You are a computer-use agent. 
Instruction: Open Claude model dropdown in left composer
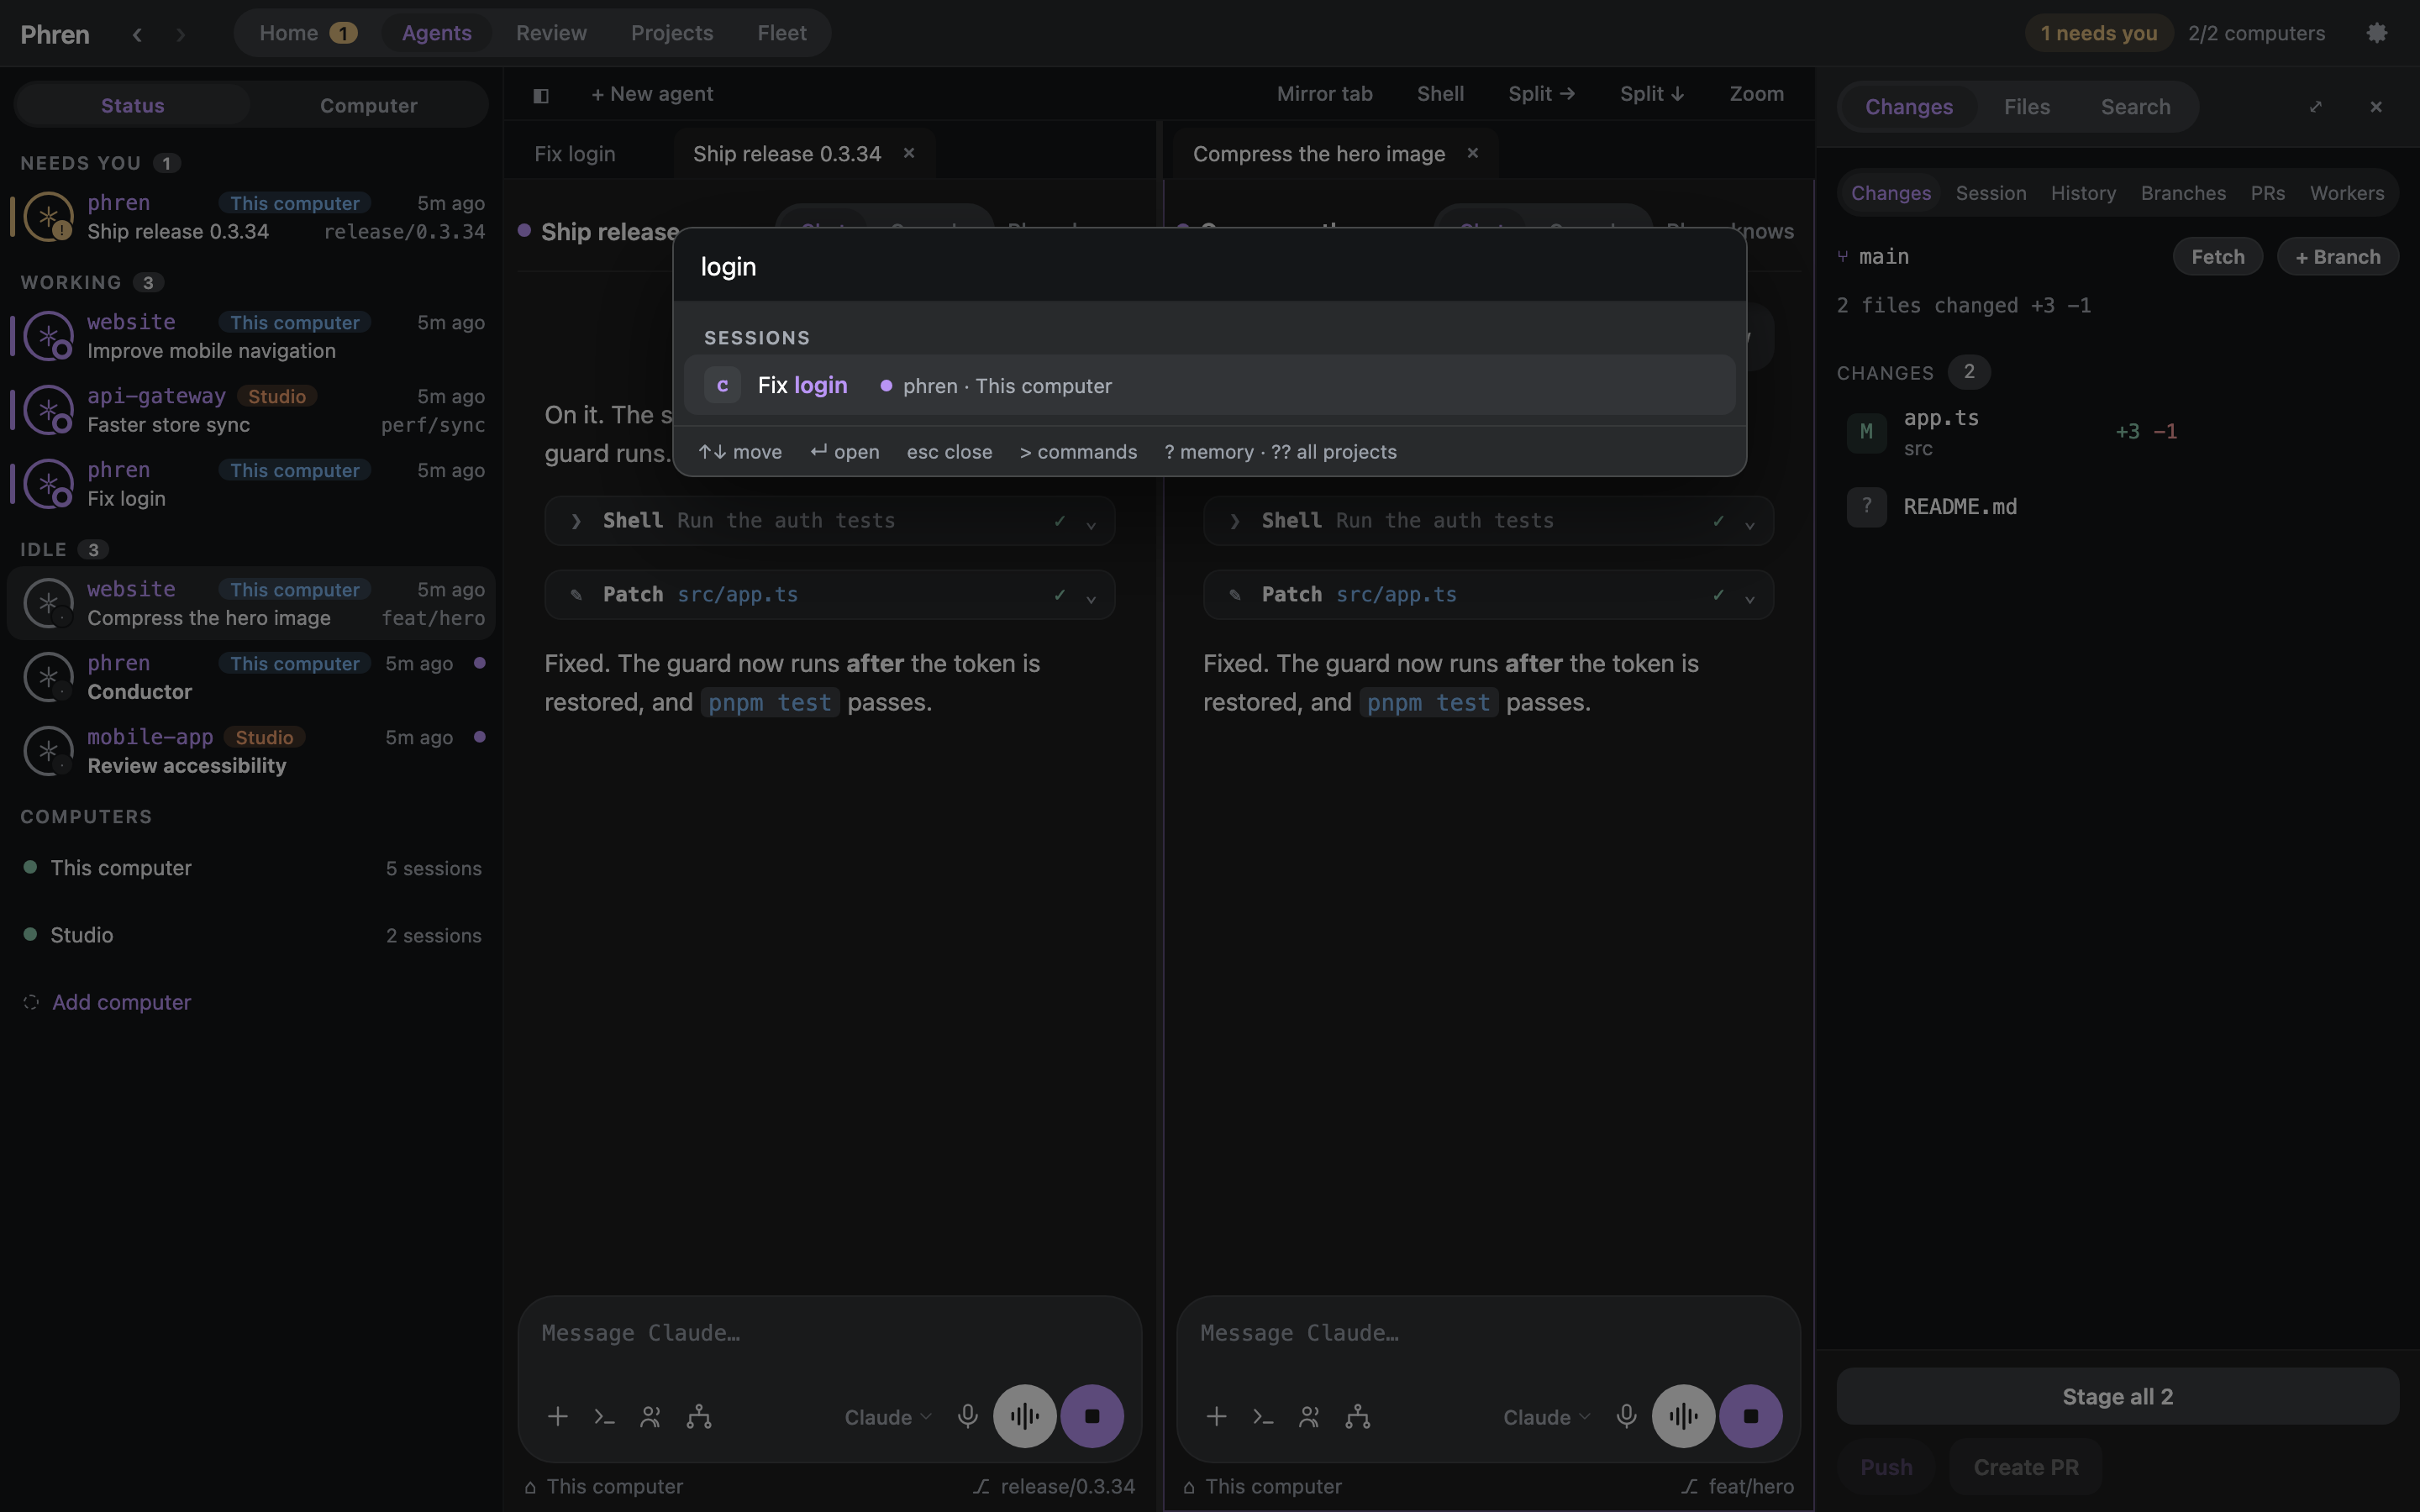pos(887,1417)
